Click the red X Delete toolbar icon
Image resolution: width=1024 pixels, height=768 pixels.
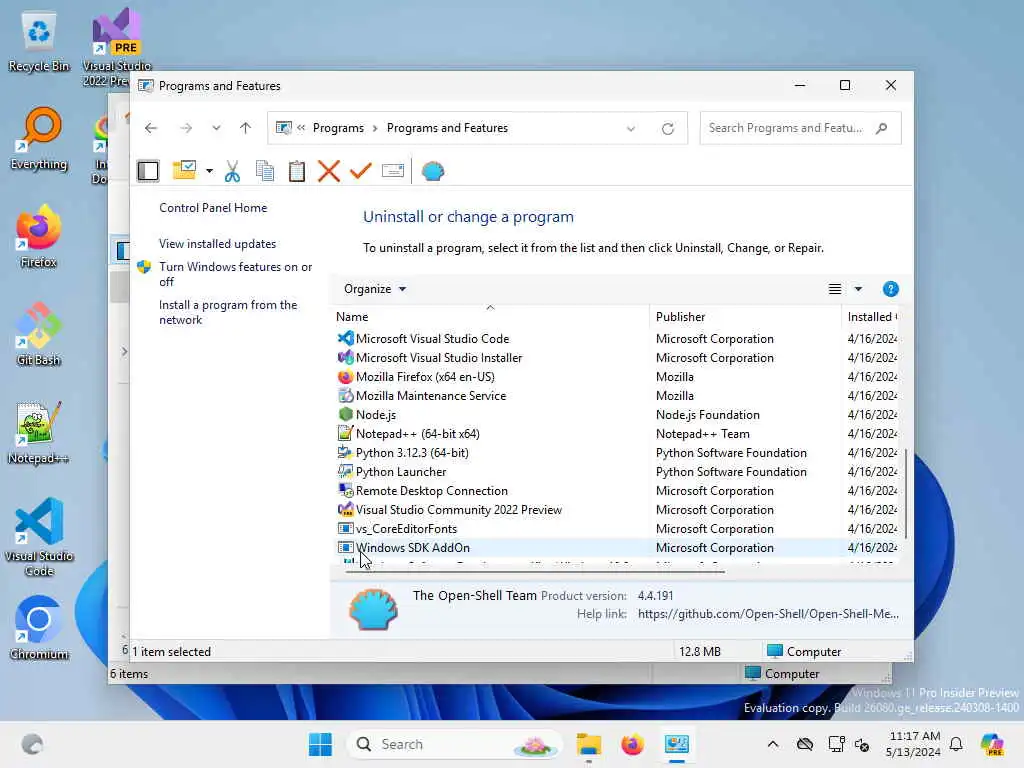[x=328, y=171]
